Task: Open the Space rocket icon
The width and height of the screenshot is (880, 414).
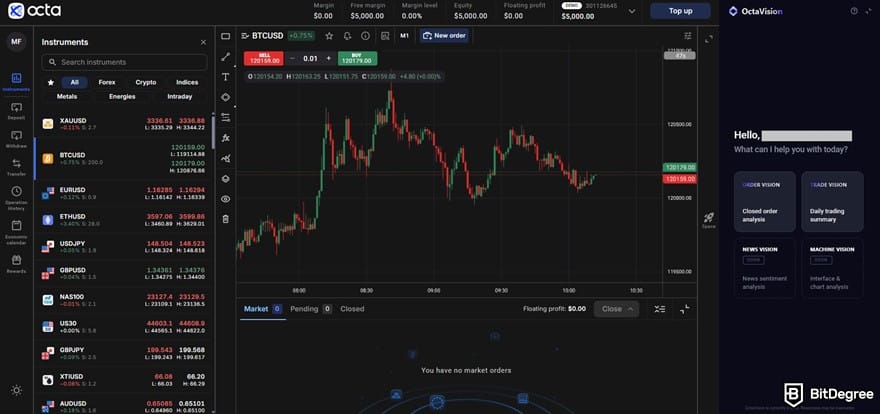Action: click(x=709, y=220)
